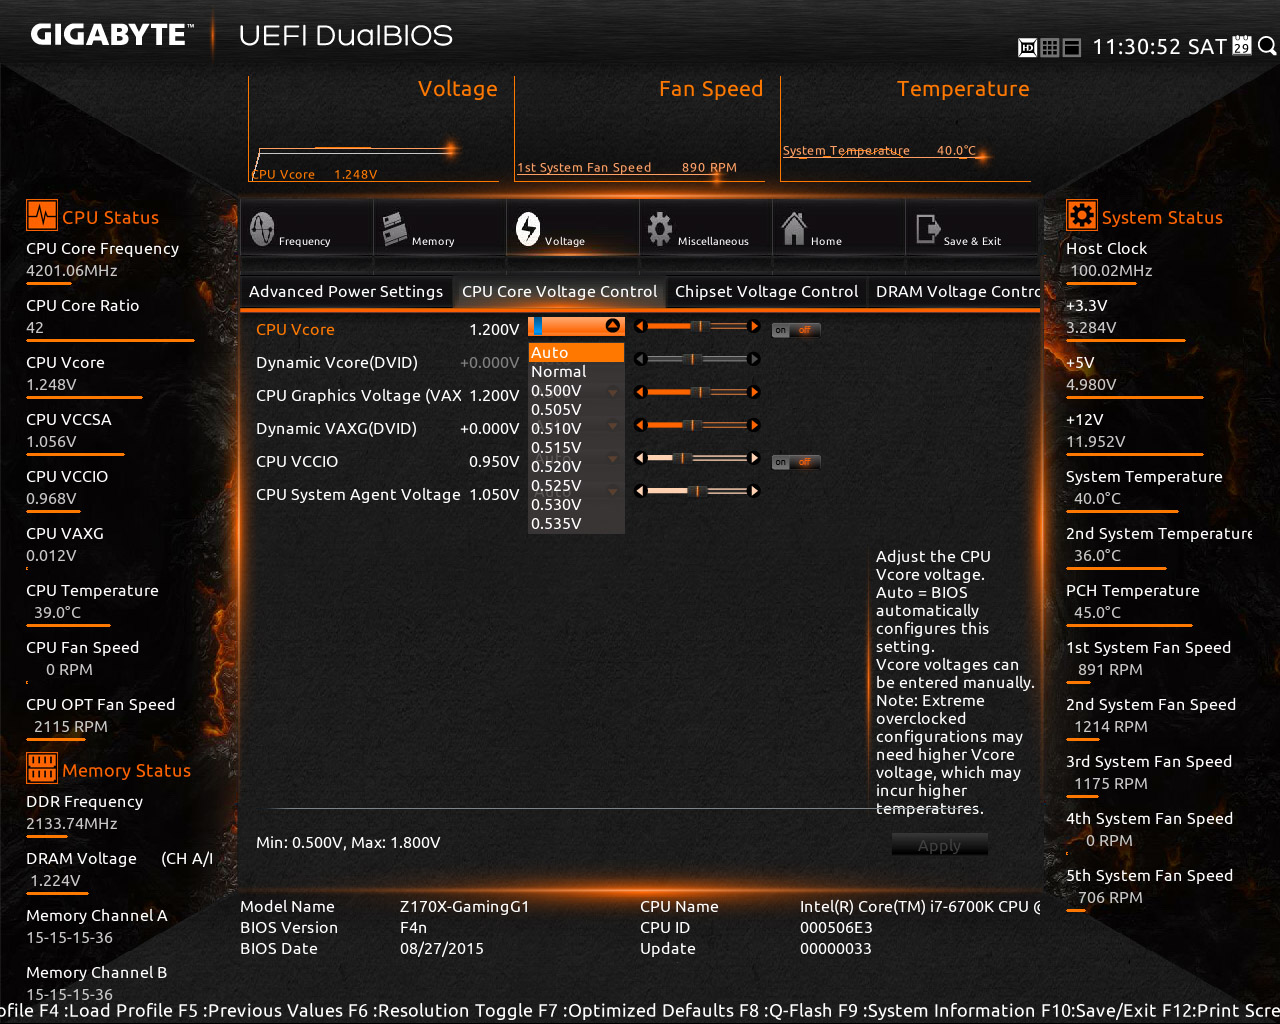1280x1024 pixels.
Task: Click the 11:30:52 clock display
Action: [x=1137, y=47]
